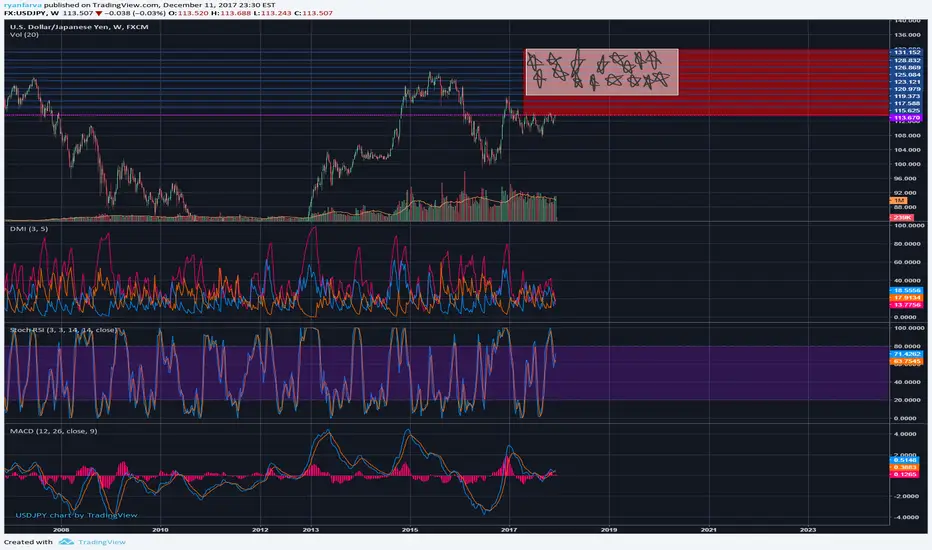Click the purple 113.670 current price tag
Screen dimensions: 932x550
(x=906, y=118)
